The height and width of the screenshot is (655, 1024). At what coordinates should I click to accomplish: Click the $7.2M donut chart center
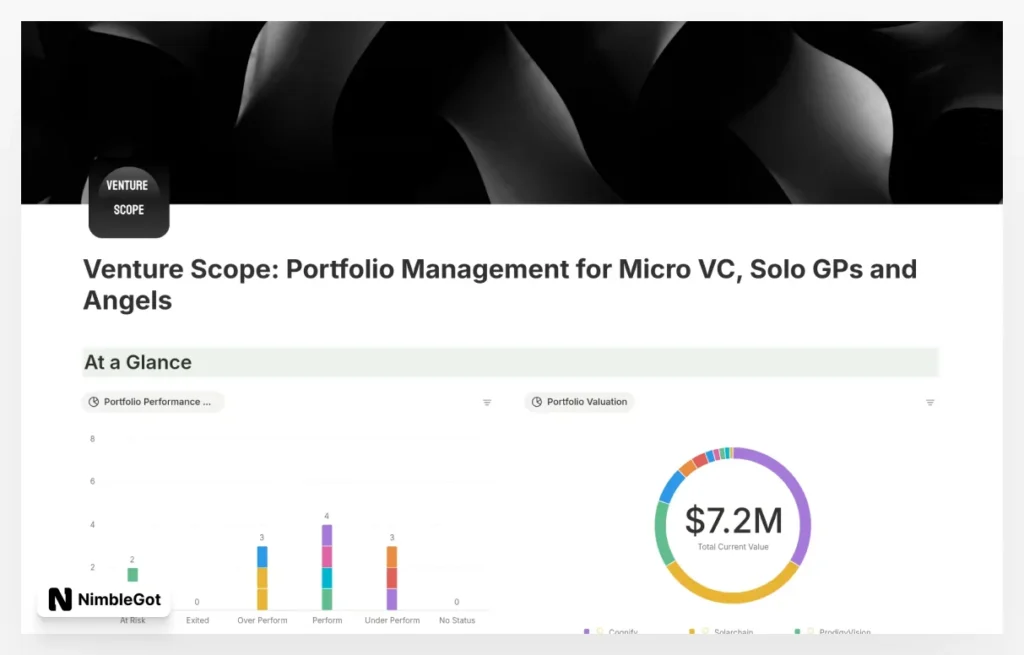[732, 522]
